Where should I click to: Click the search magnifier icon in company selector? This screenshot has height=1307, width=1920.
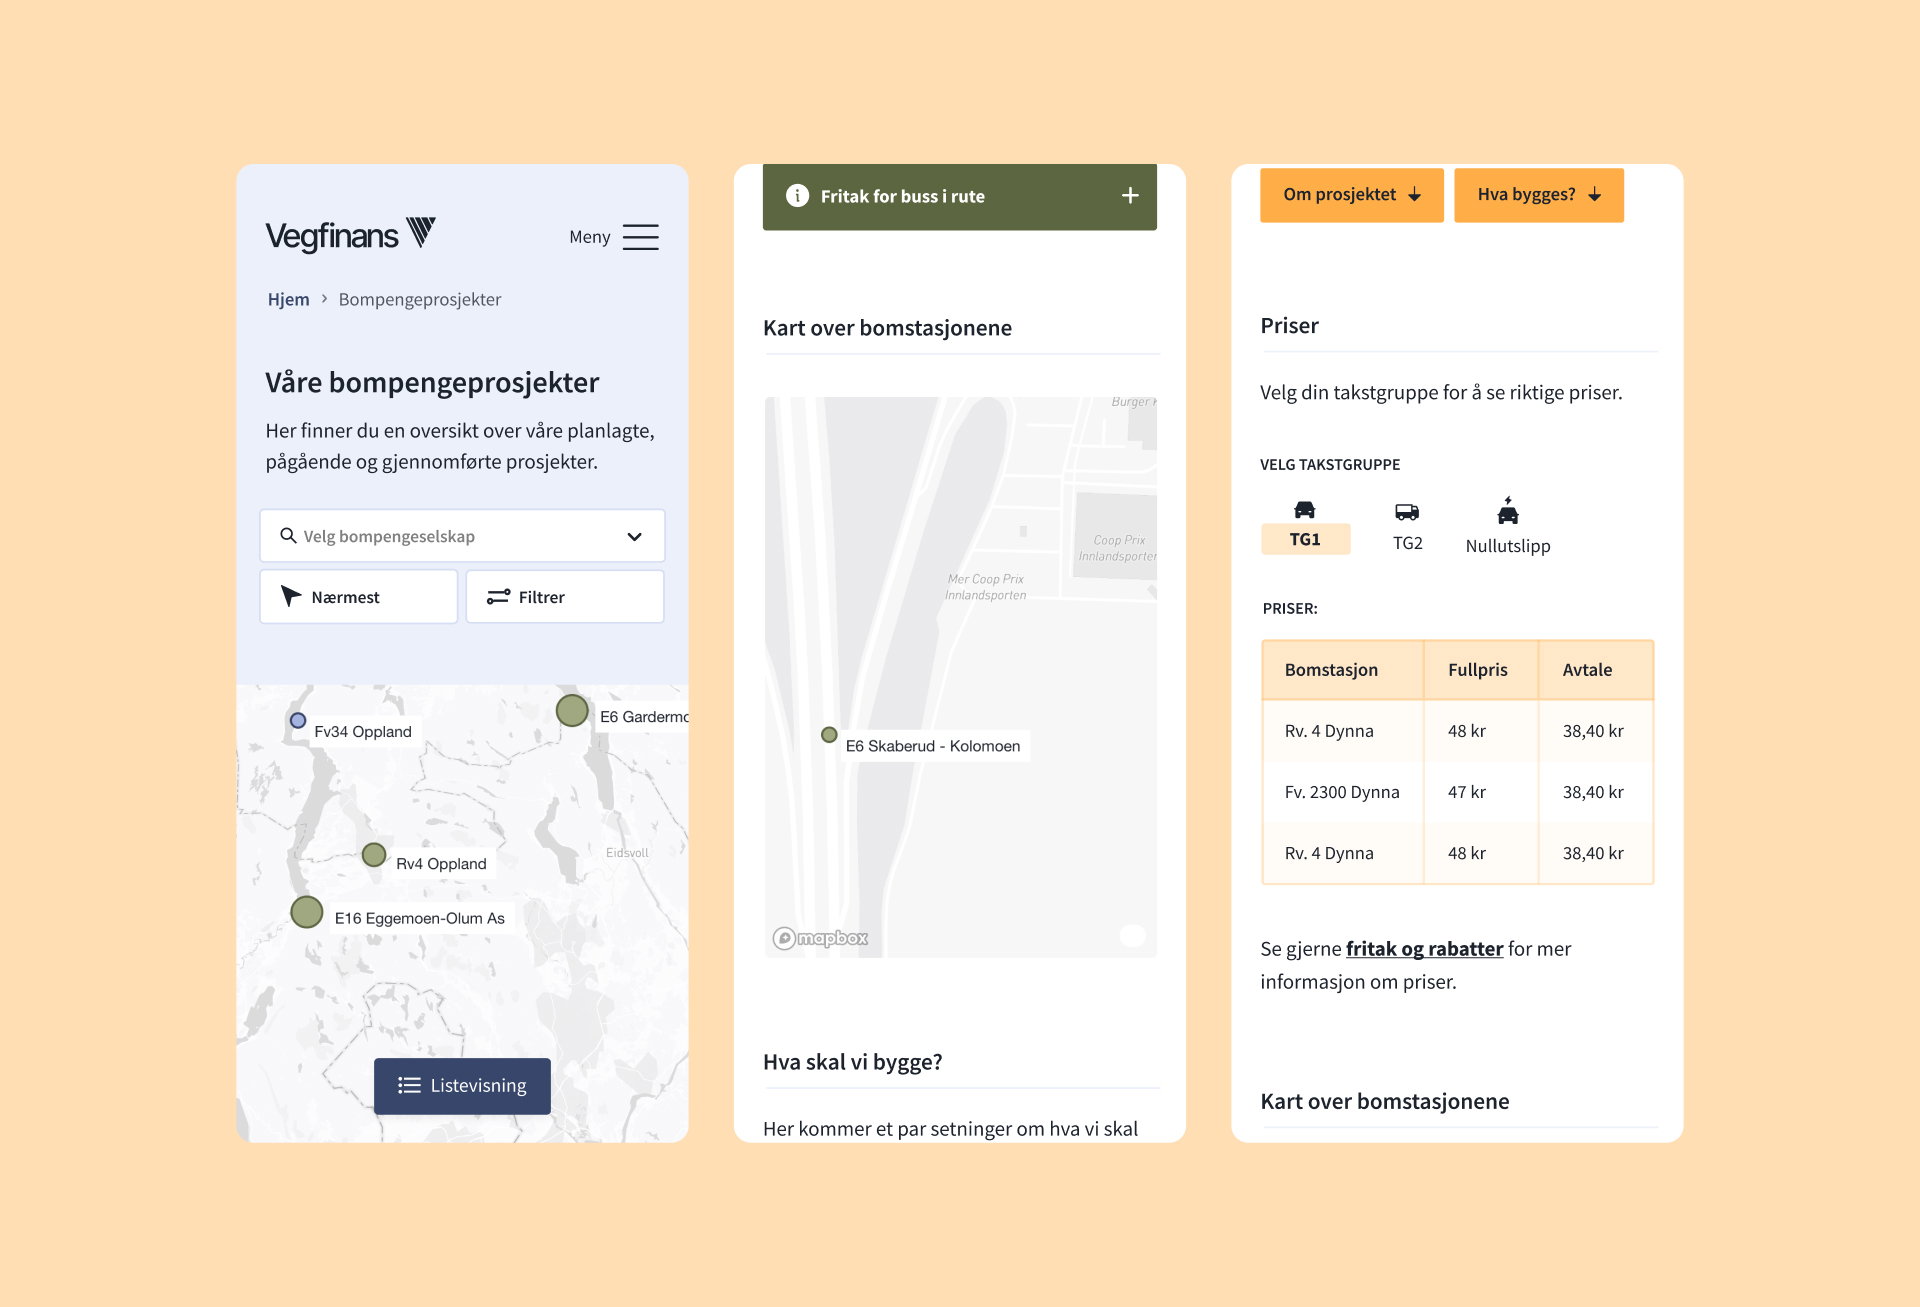pyautogui.click(x=288, y=535)
